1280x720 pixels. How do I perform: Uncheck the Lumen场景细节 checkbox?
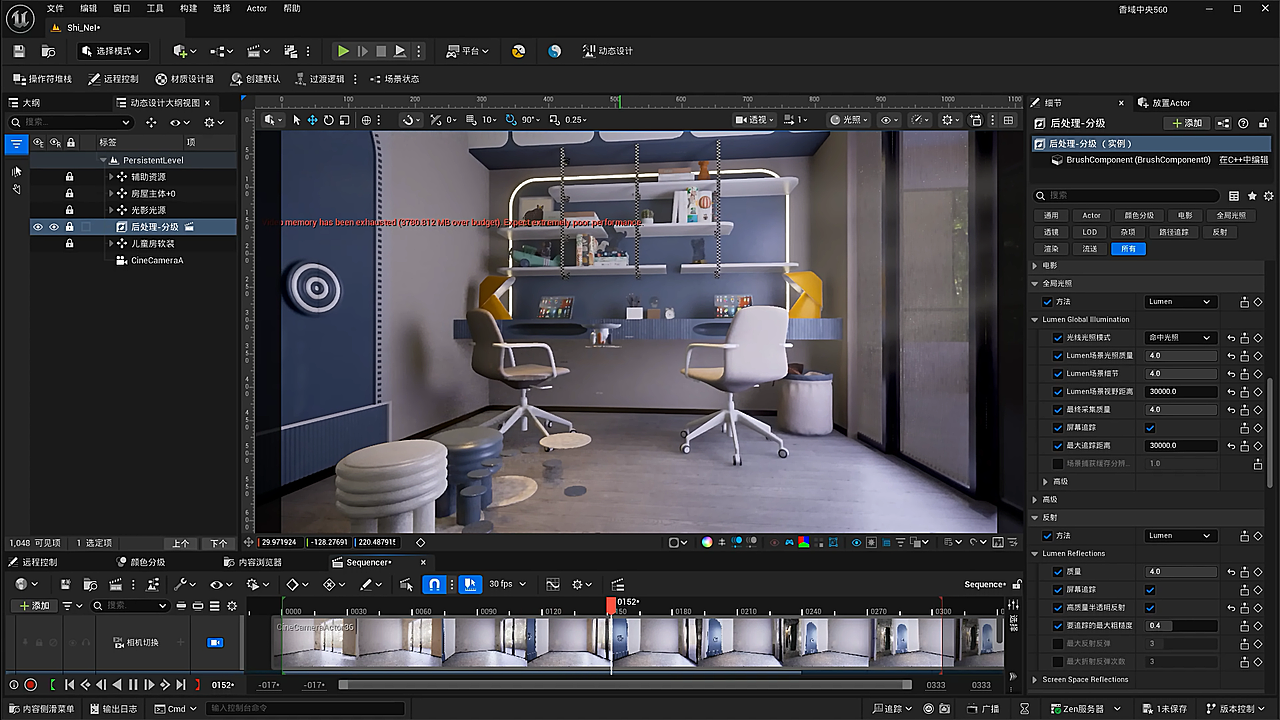point(1058,374)
